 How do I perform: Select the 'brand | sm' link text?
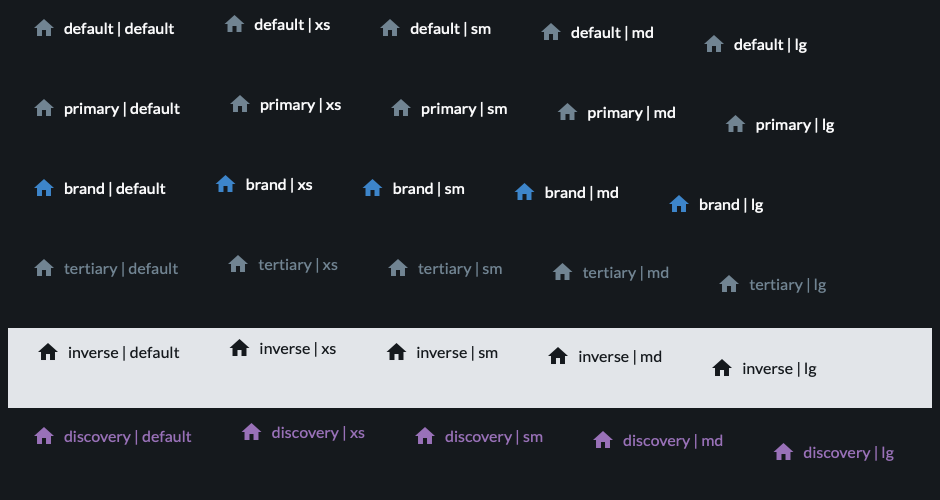[428, 189]
